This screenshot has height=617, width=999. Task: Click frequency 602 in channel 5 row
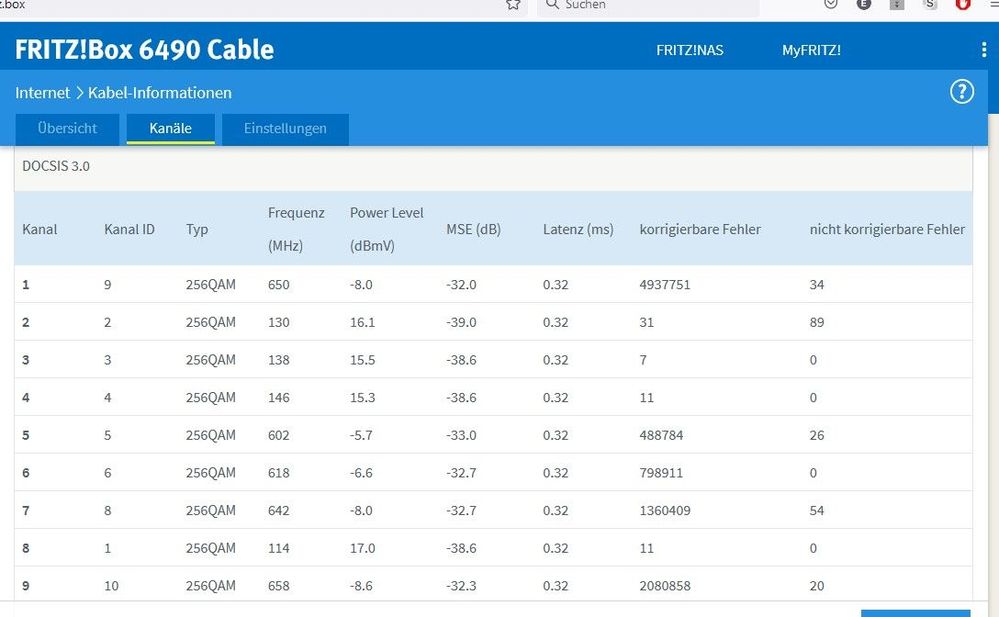(x=278, y=435)
